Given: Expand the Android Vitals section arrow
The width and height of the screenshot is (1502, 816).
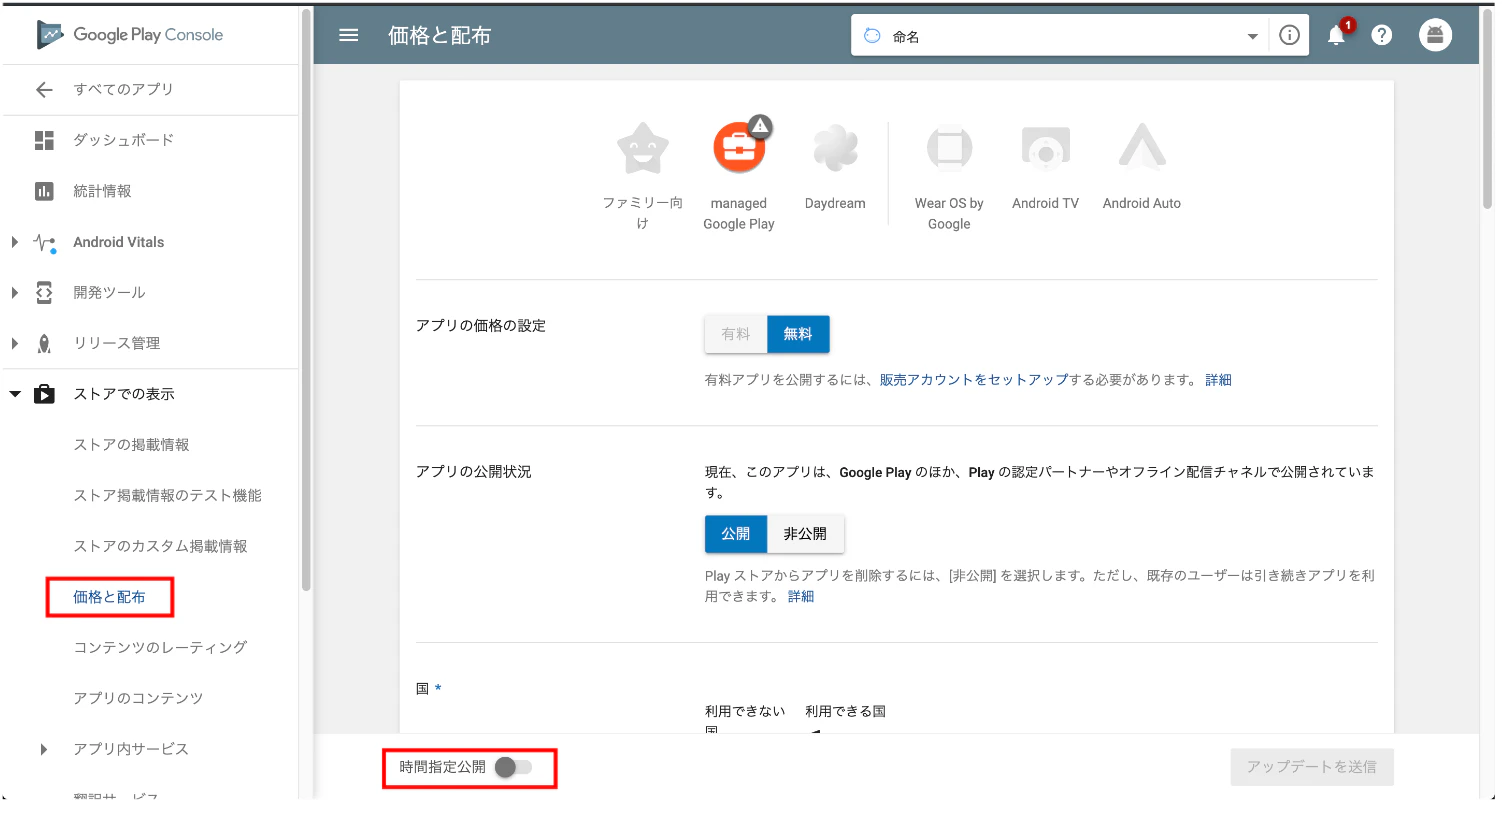Looking at the screenshot, I should 15,242.
